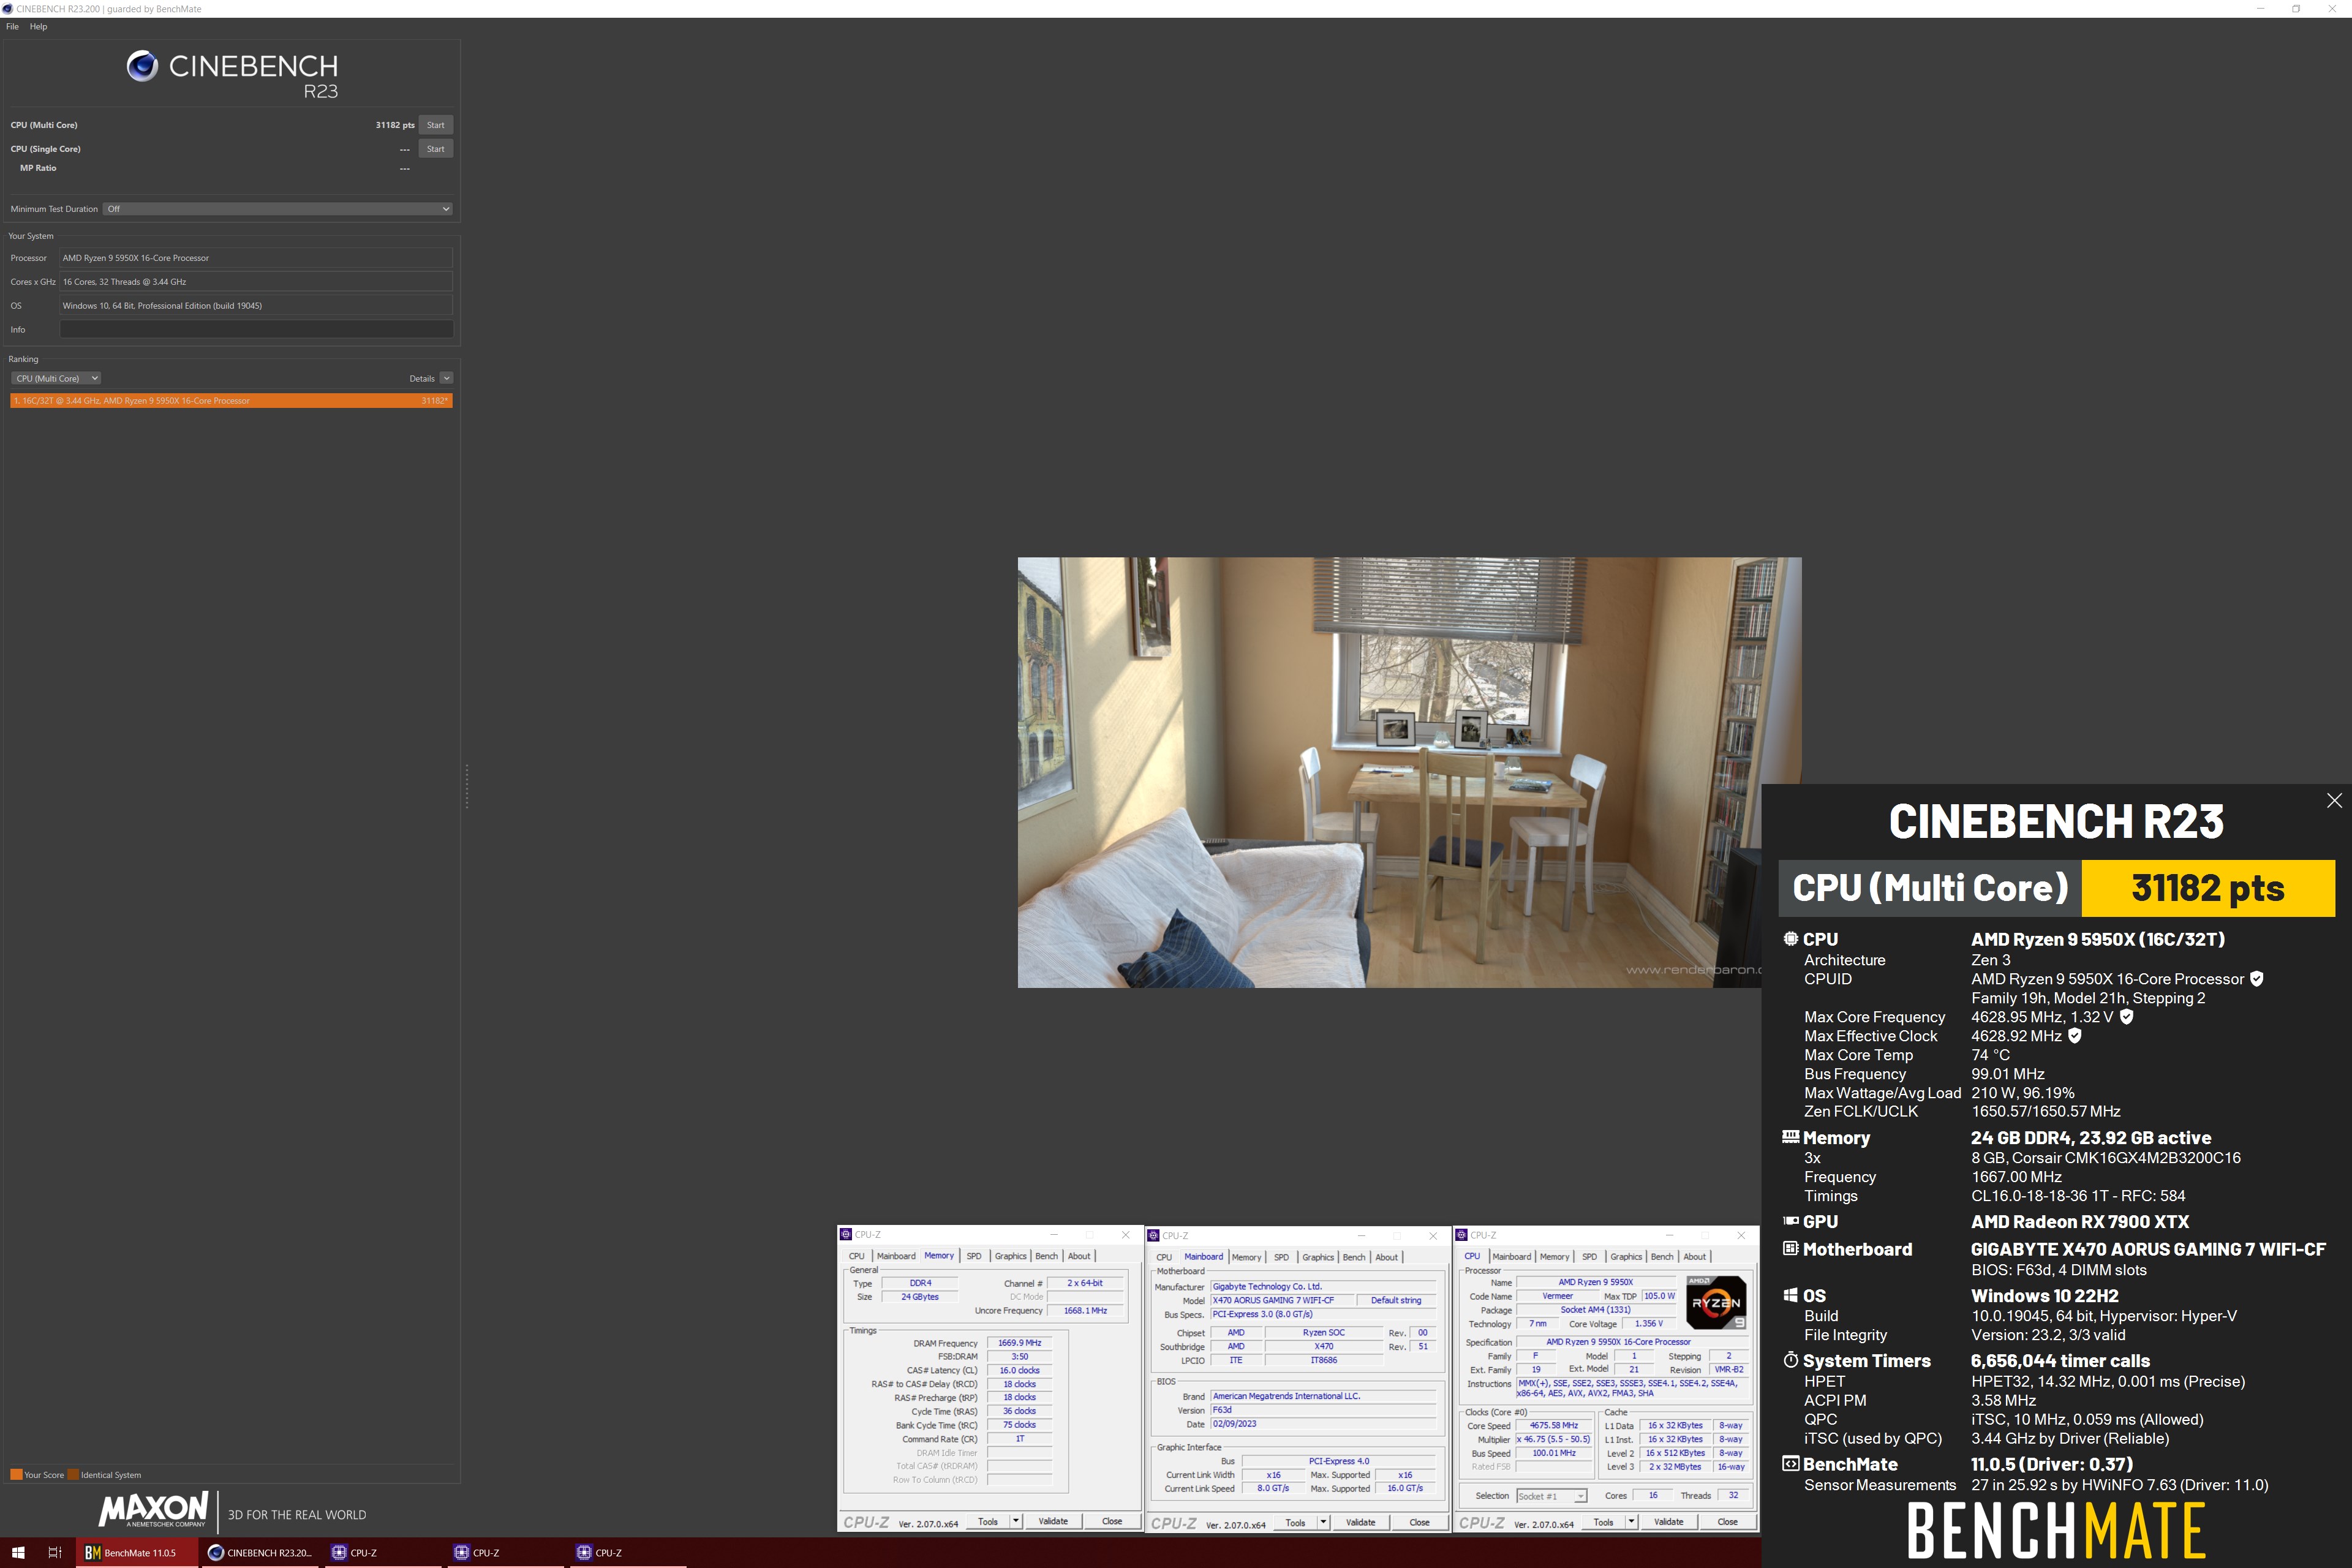
Task: Open the CPU (Multi Core) ranking dropdown
Action: tap(56, 378)
